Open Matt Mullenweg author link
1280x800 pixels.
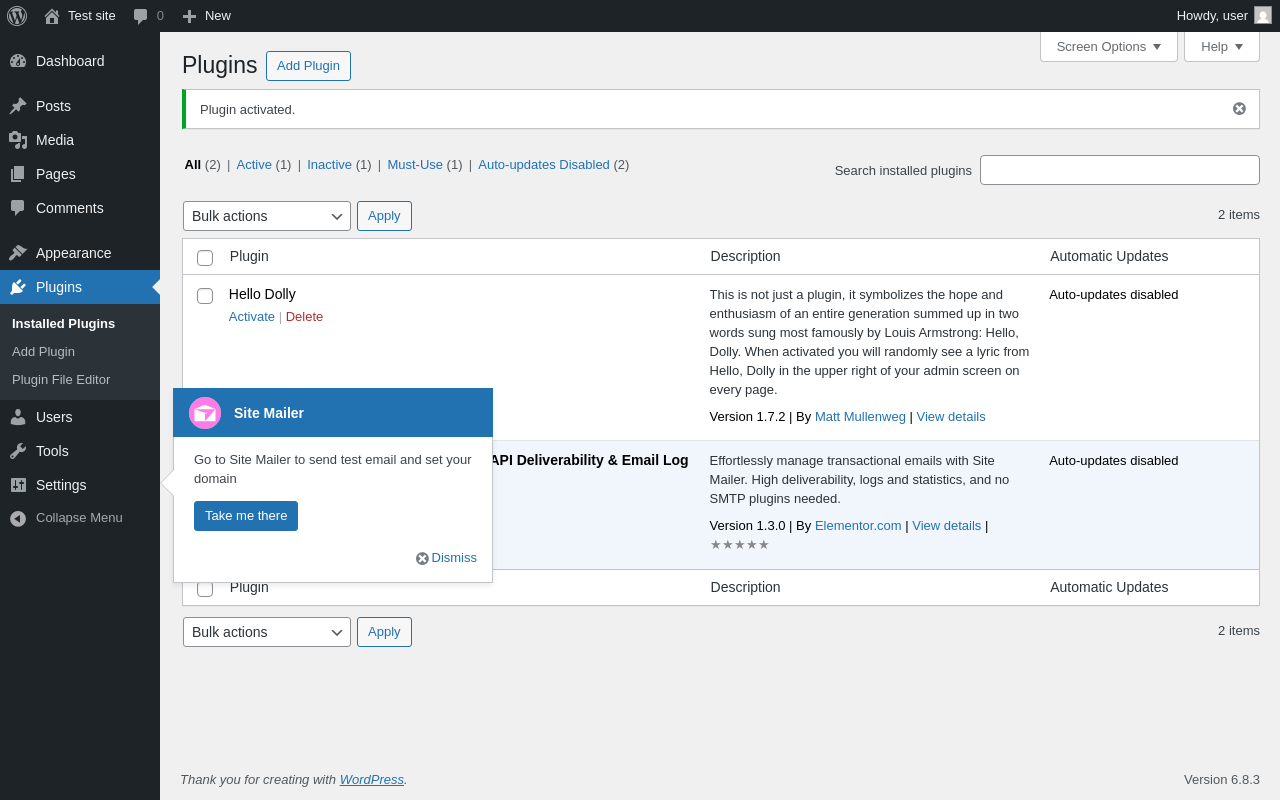[860, 416]
